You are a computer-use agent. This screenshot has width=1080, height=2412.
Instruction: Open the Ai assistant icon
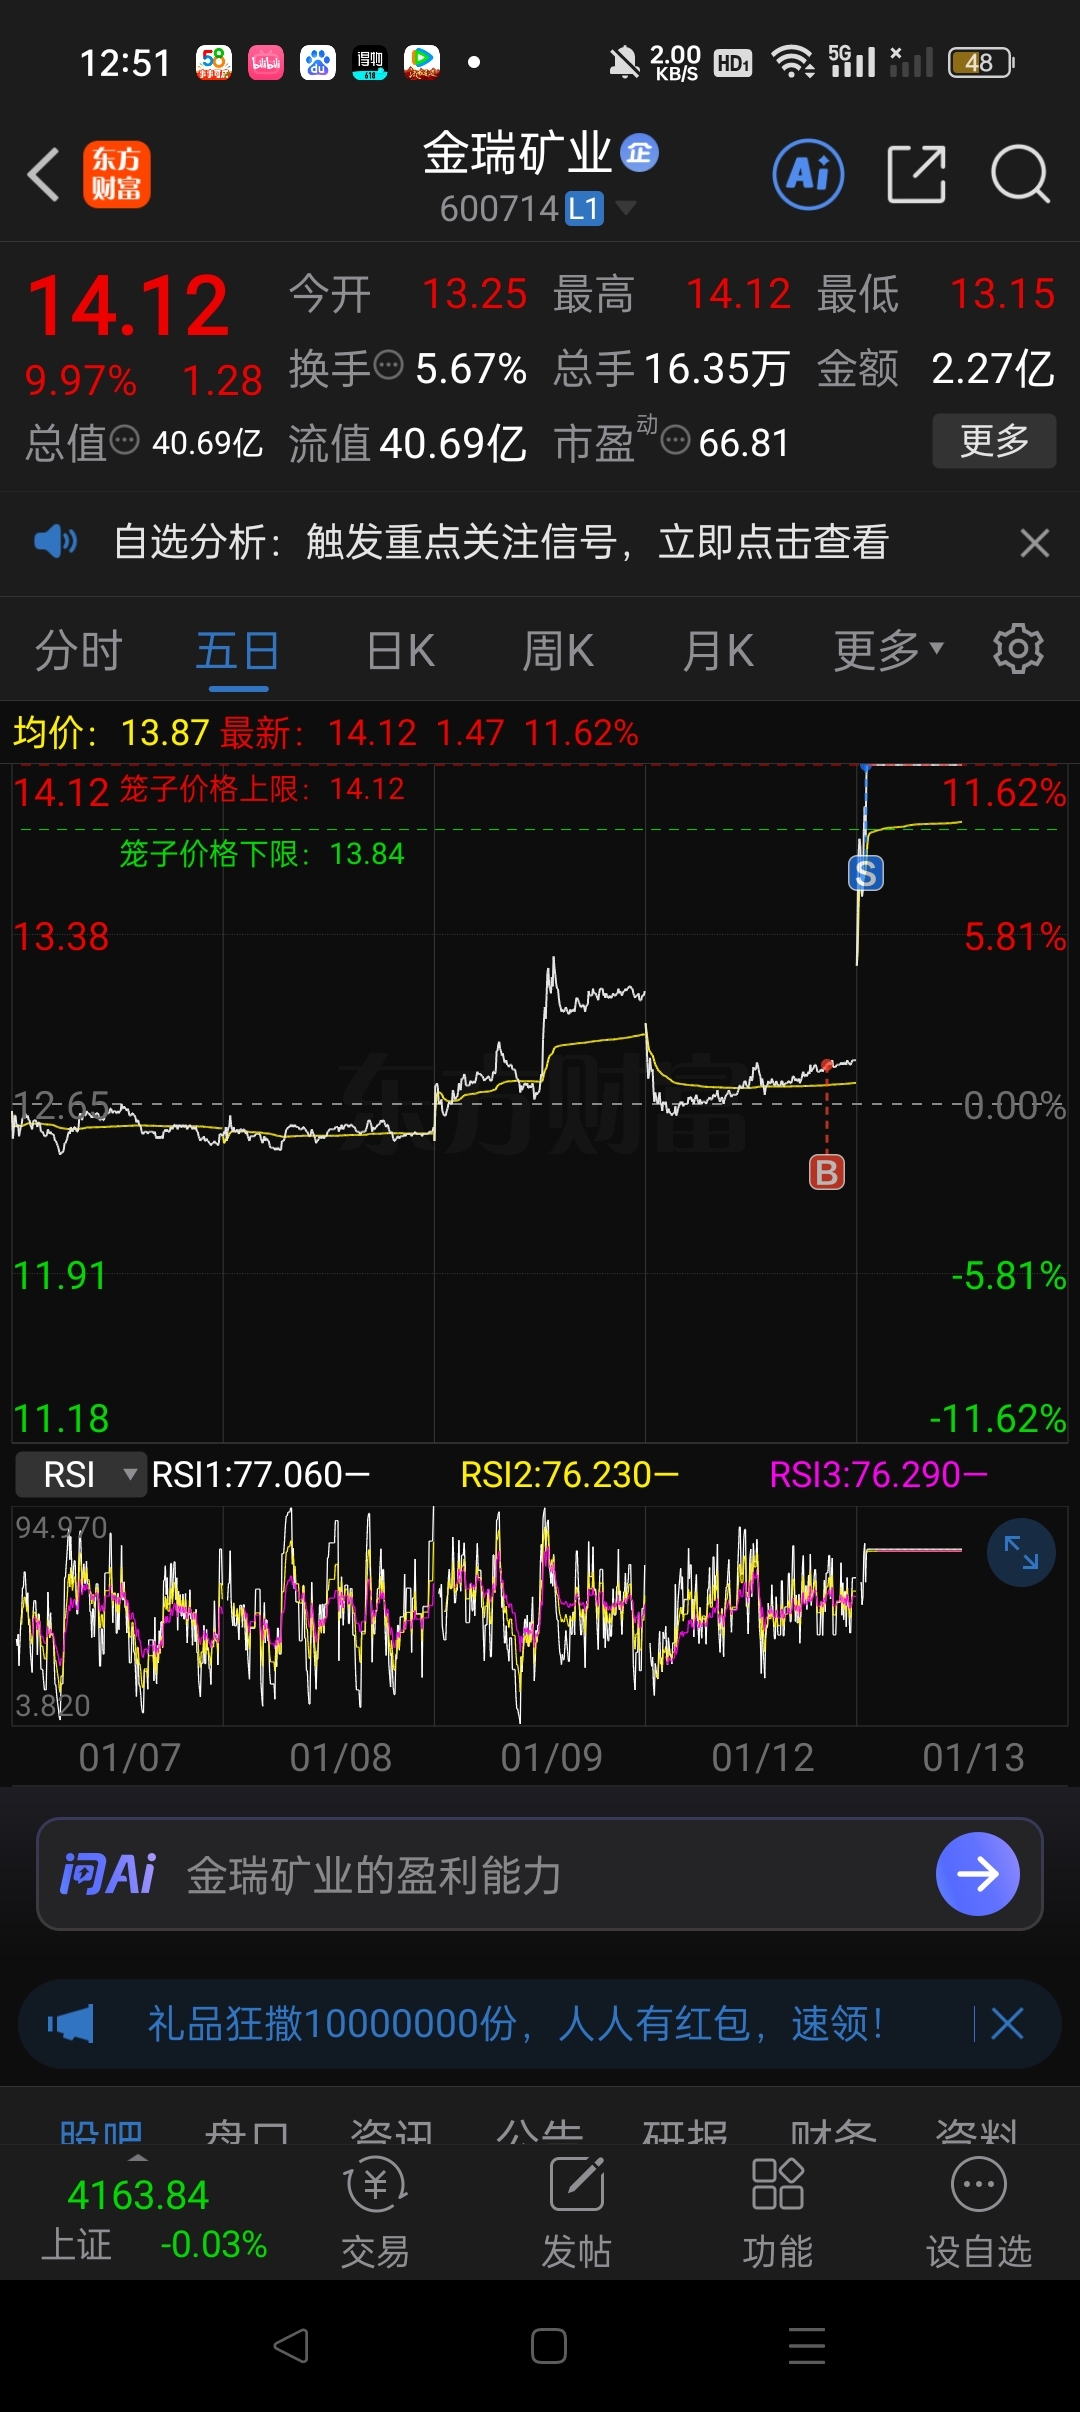808,174
